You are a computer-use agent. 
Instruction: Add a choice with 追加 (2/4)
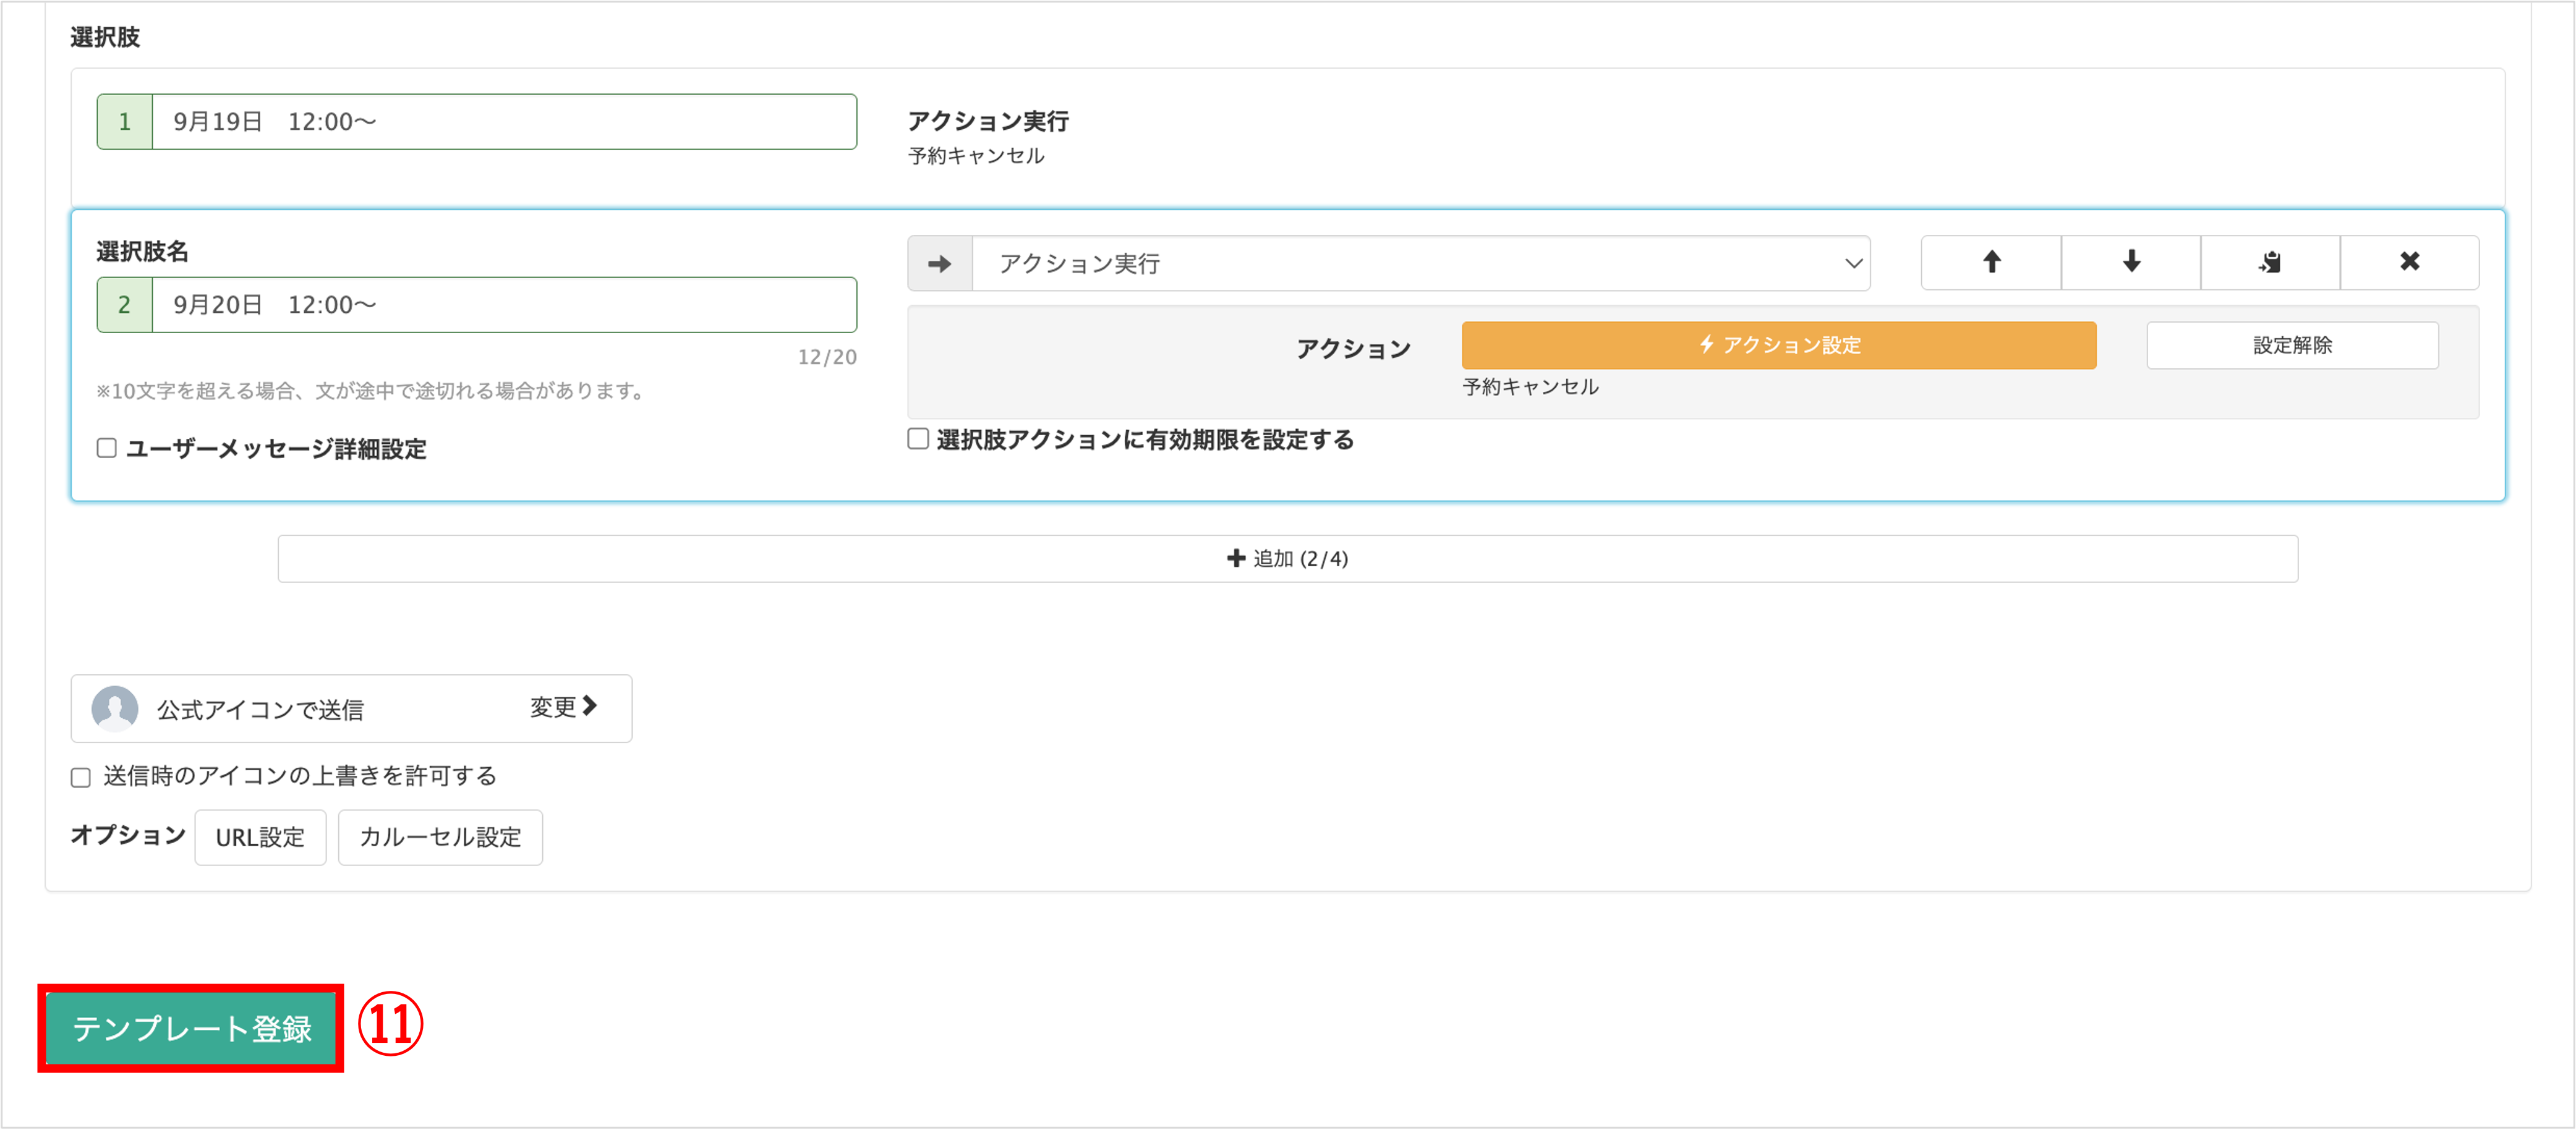tap(1287, 559)
